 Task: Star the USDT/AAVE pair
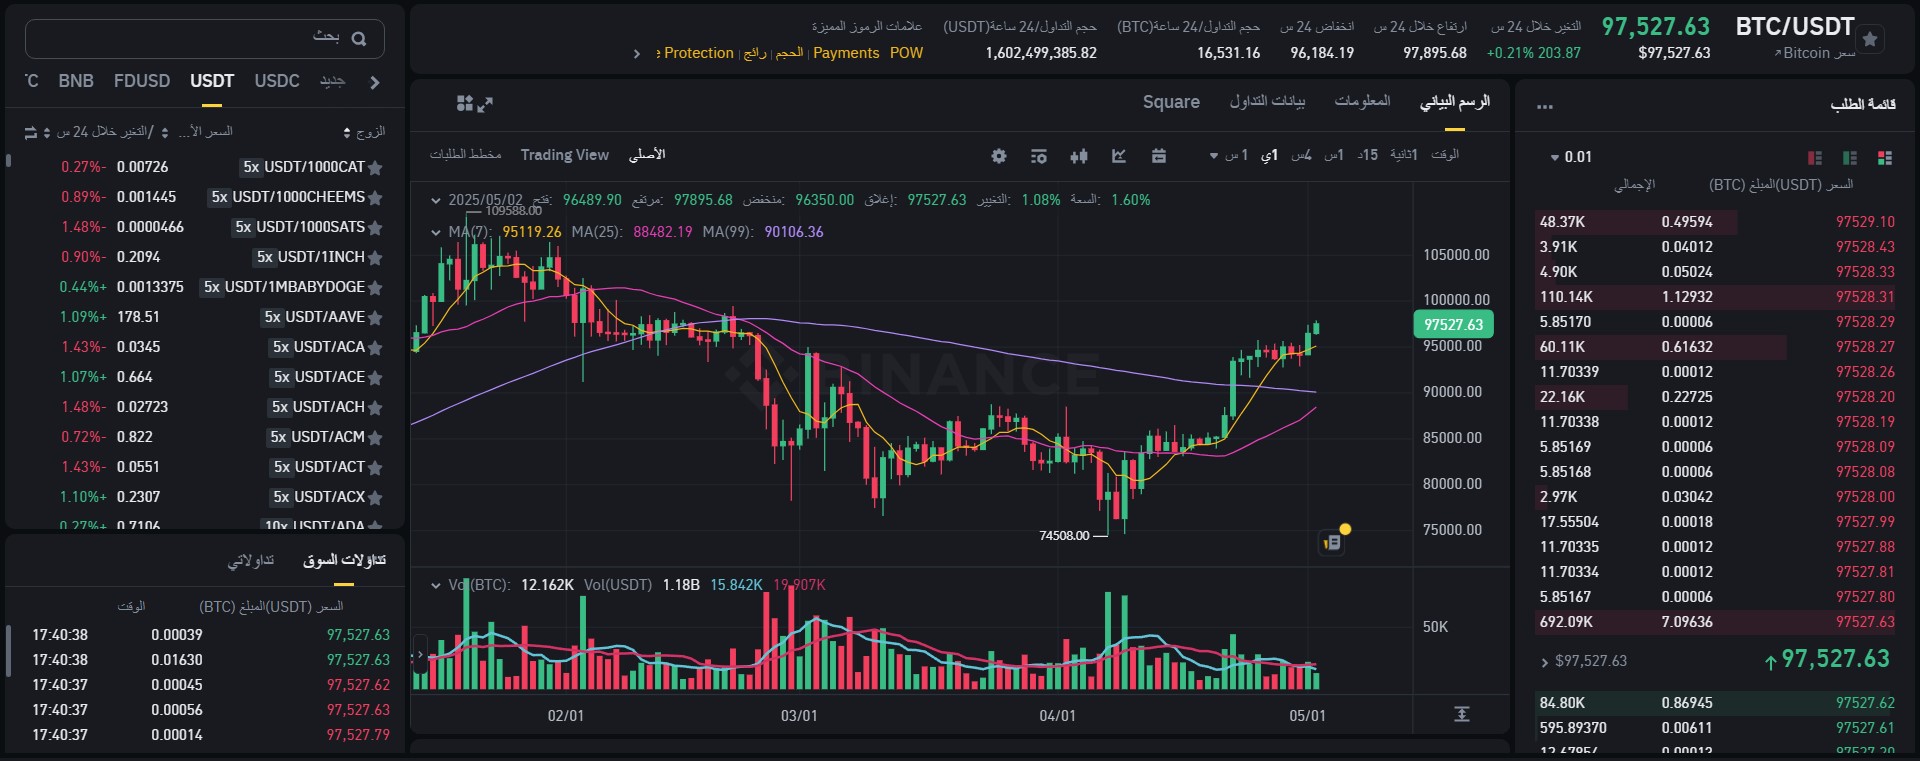pos(375,318)
